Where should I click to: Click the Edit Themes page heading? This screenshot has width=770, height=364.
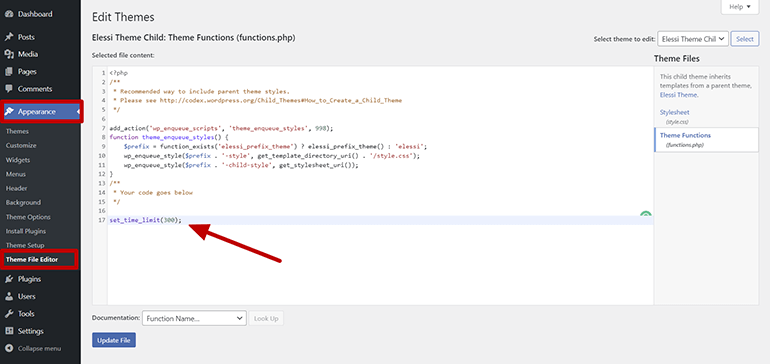[x=123, y=17]
